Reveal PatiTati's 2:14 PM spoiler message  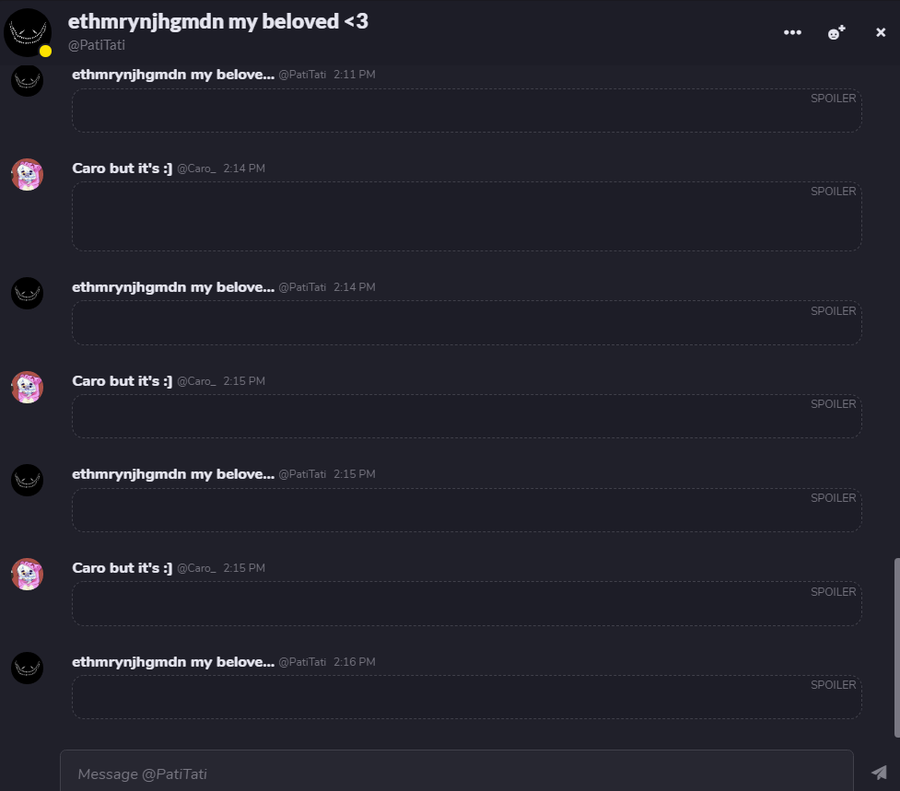click(466, 323)
